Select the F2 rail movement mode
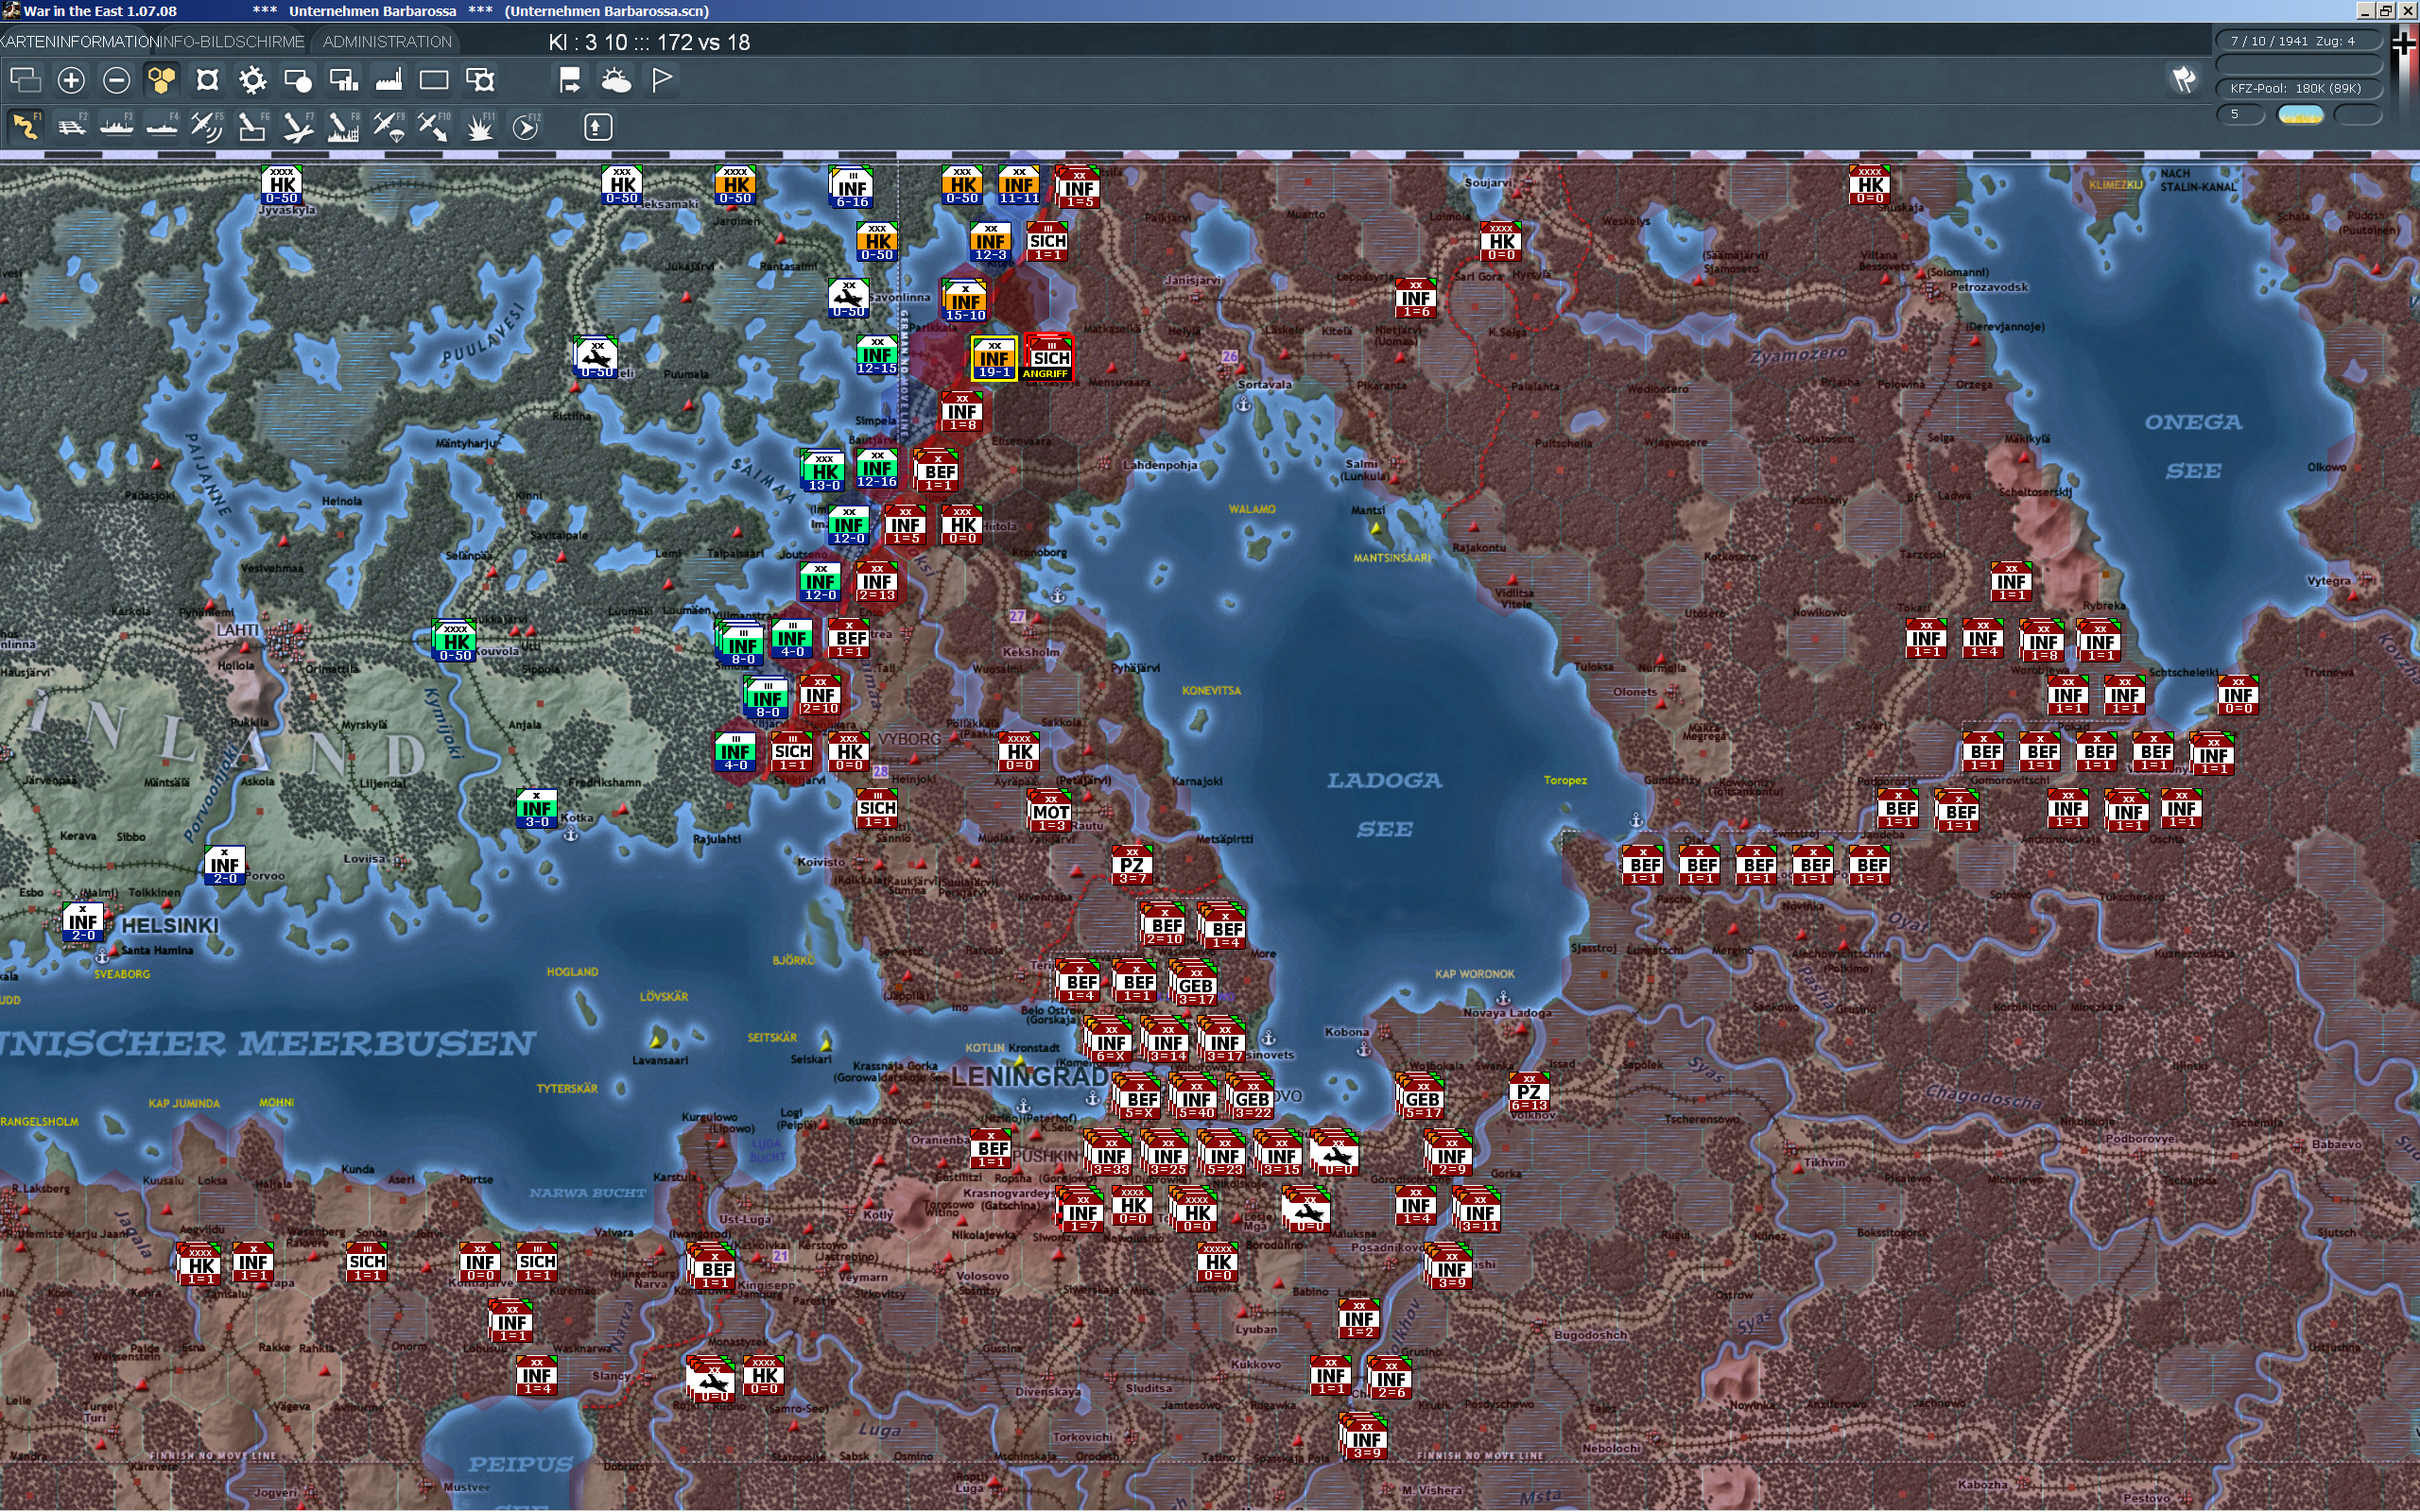 71,127
